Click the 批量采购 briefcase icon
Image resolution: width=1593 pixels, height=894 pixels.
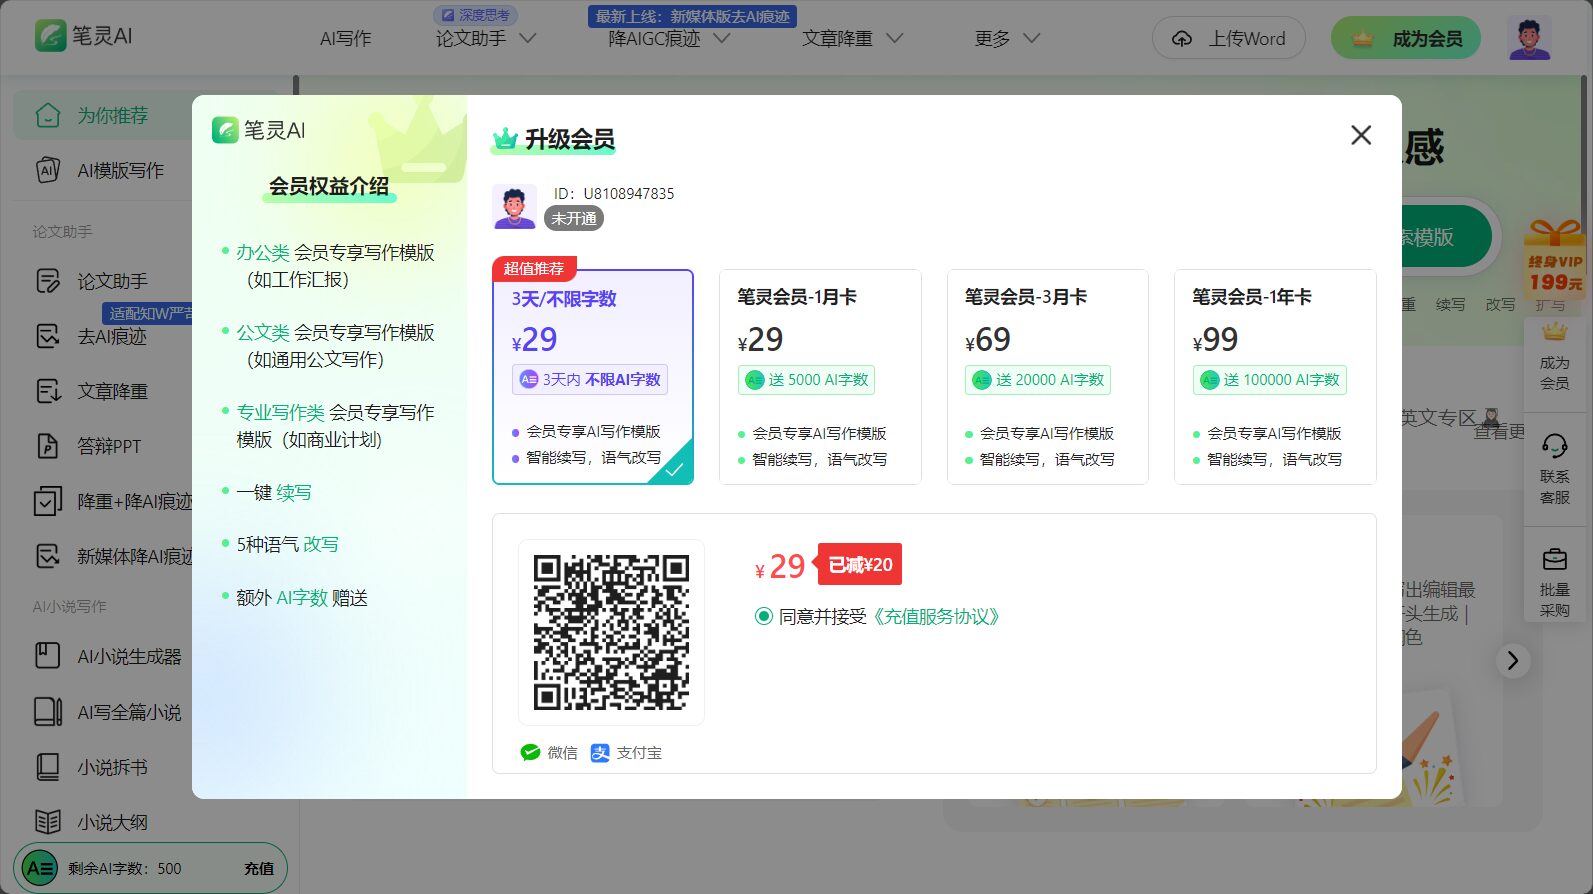1554,559
